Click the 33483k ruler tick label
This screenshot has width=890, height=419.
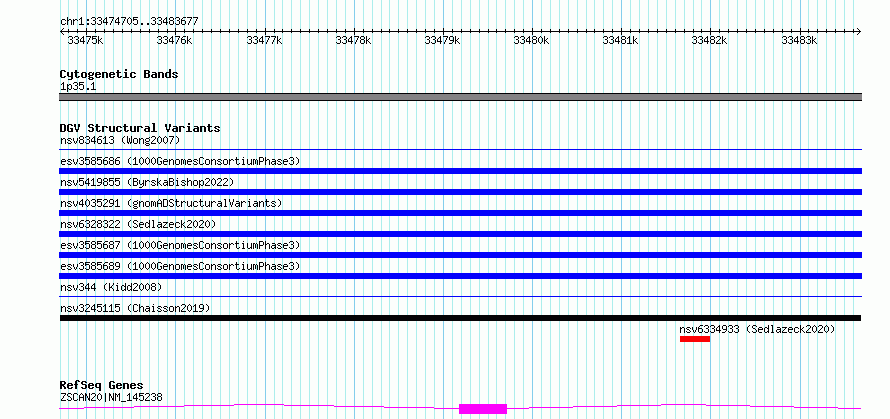tap(799, 40)
